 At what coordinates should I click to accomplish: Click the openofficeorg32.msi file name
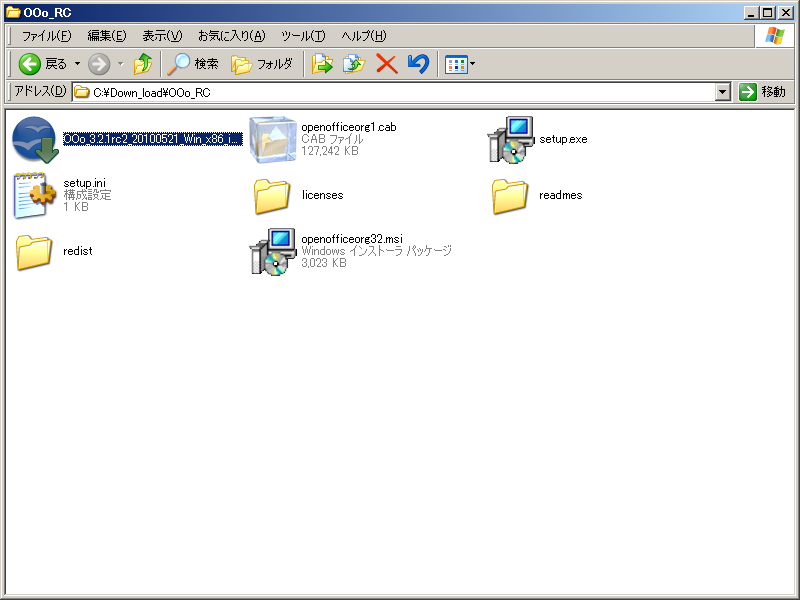click(352, 239)
